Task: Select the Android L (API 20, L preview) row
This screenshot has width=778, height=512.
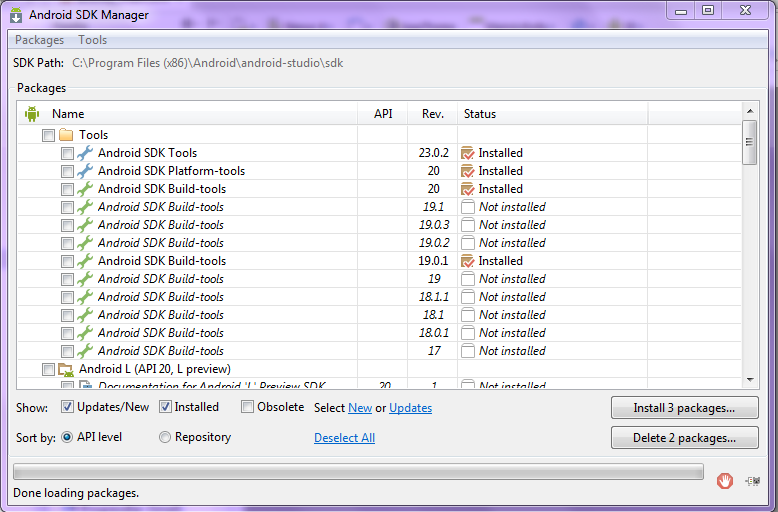Action: point(155,369)
